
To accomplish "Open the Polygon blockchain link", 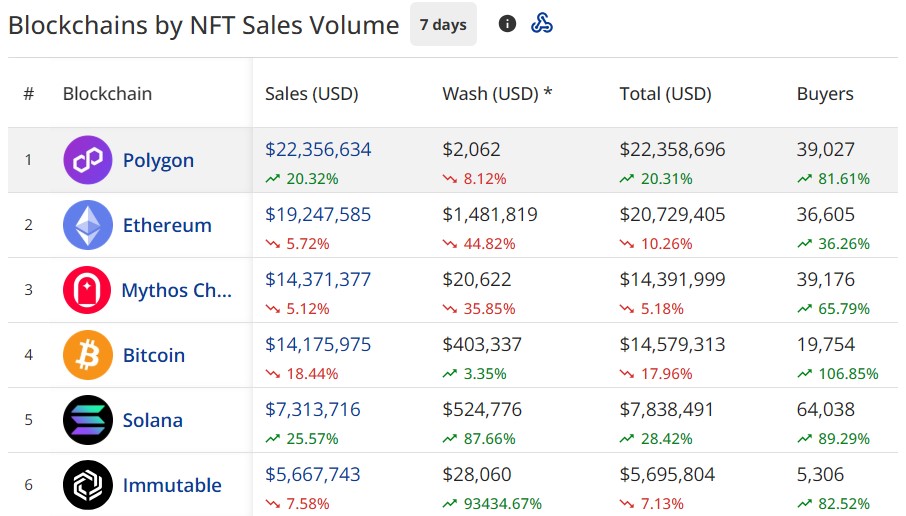I will 158,160.
